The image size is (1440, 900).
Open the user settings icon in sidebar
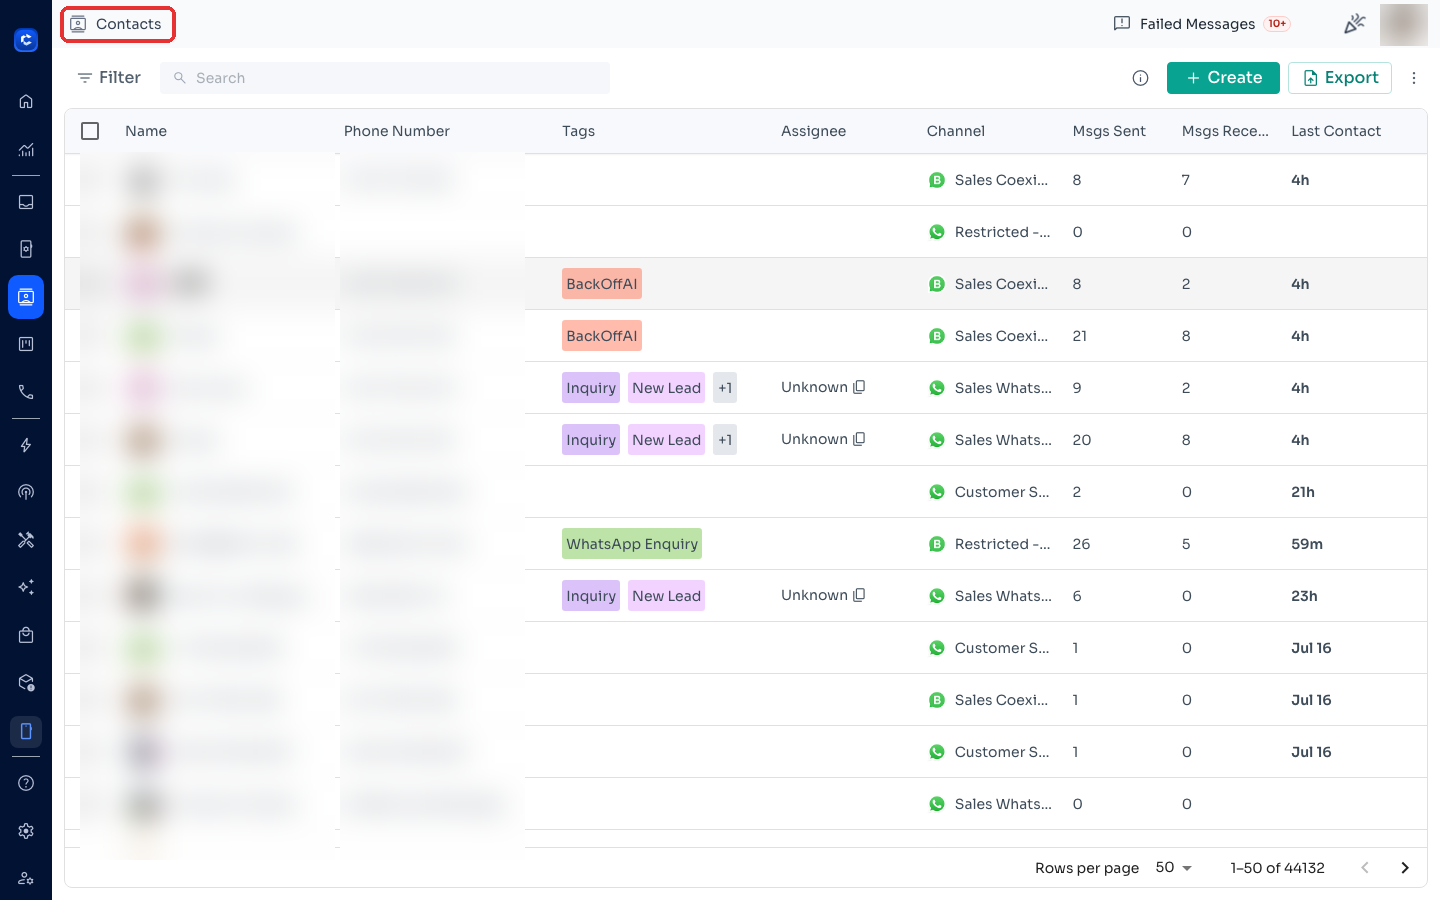click(26, 878)
